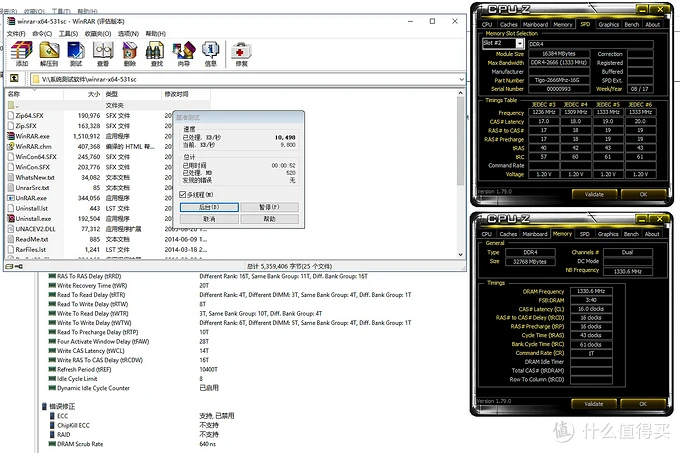Click the Test (测试) toolbar icon in WinRAR
Image resolution: width=680 pixels, height=453 pixels.
click(x=76, y=51)
